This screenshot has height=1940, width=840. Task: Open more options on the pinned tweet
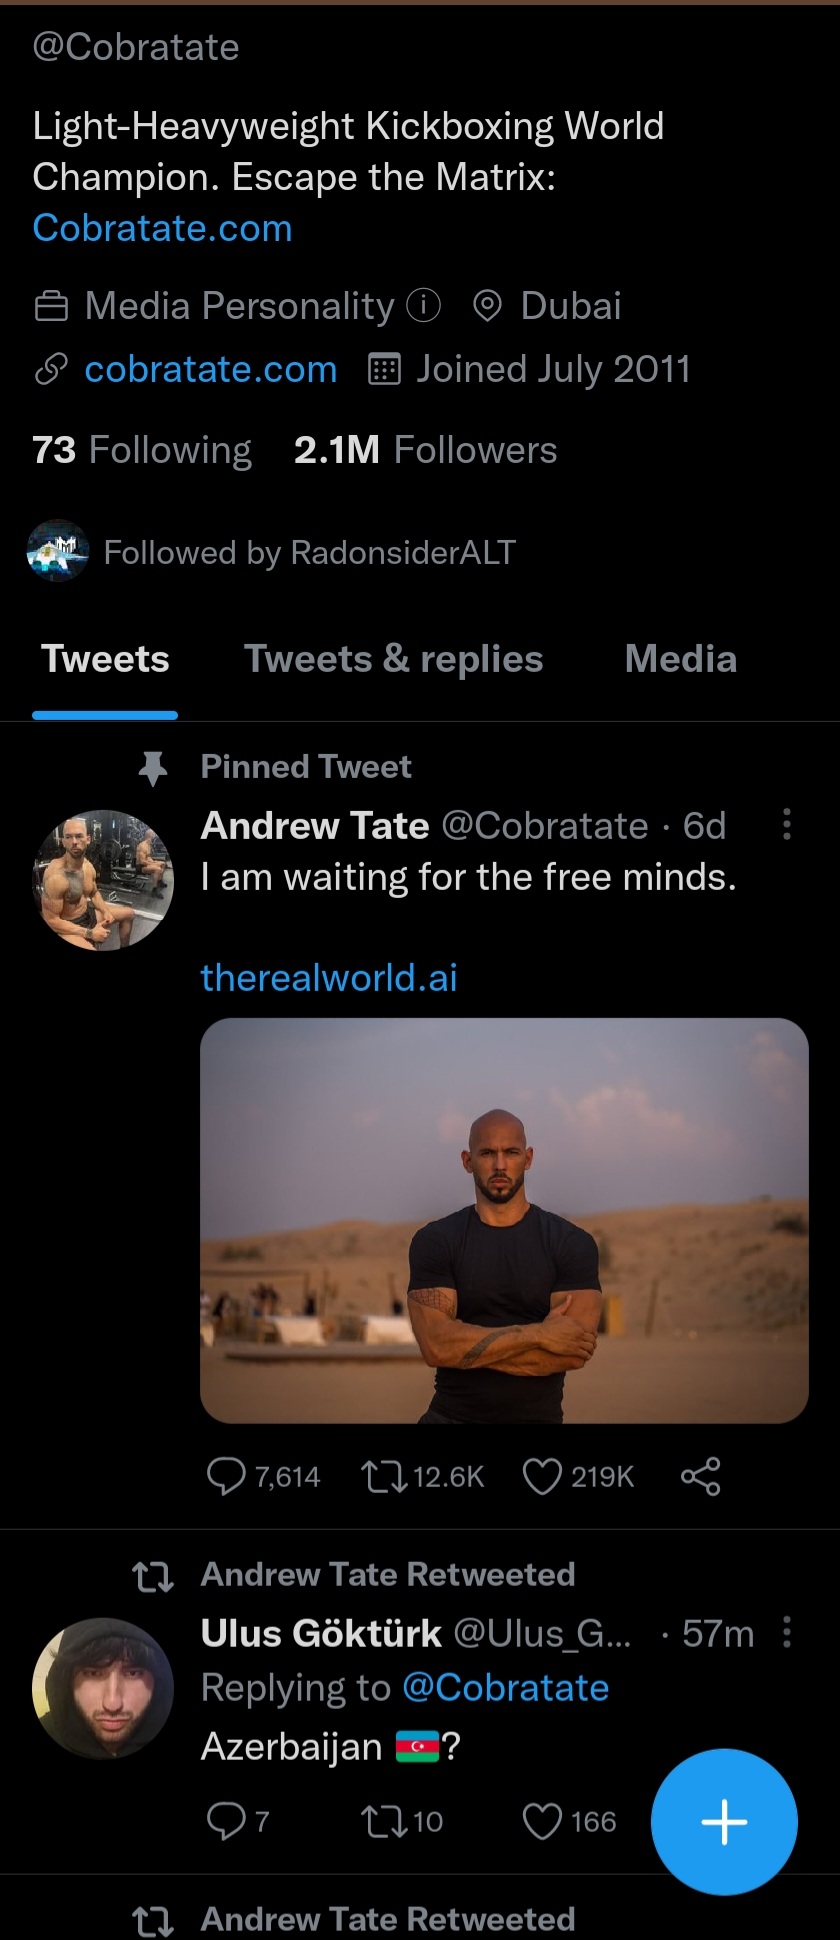pos(787,824)
